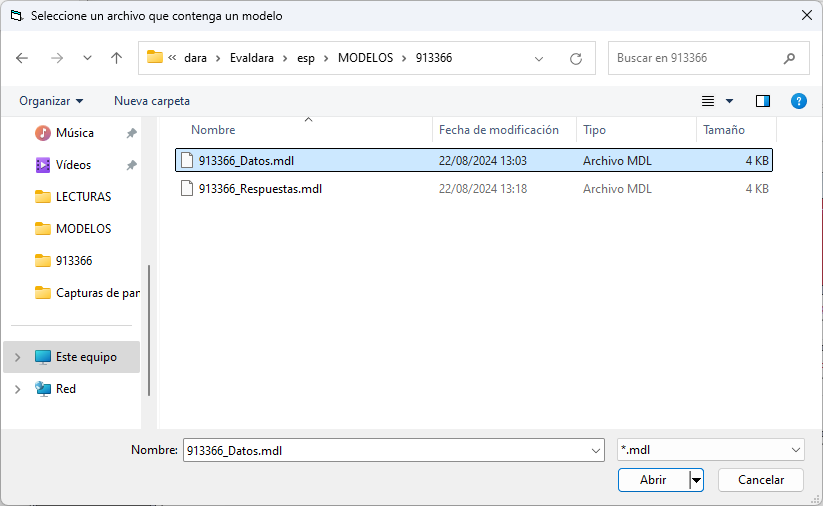
Task: Open the view options dropdown arrow
Action: pos(729,101)
